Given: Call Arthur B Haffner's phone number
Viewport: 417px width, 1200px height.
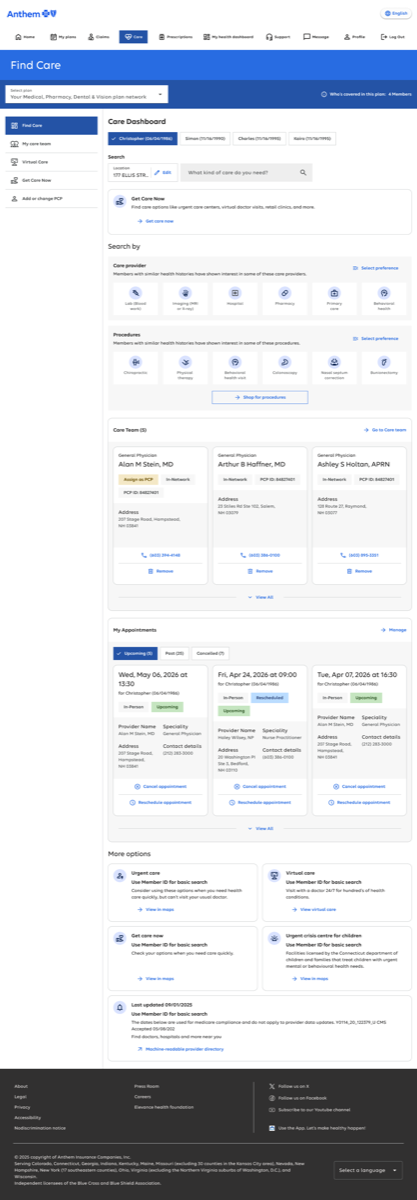Looking at the screenshot, I should (259, 555).
